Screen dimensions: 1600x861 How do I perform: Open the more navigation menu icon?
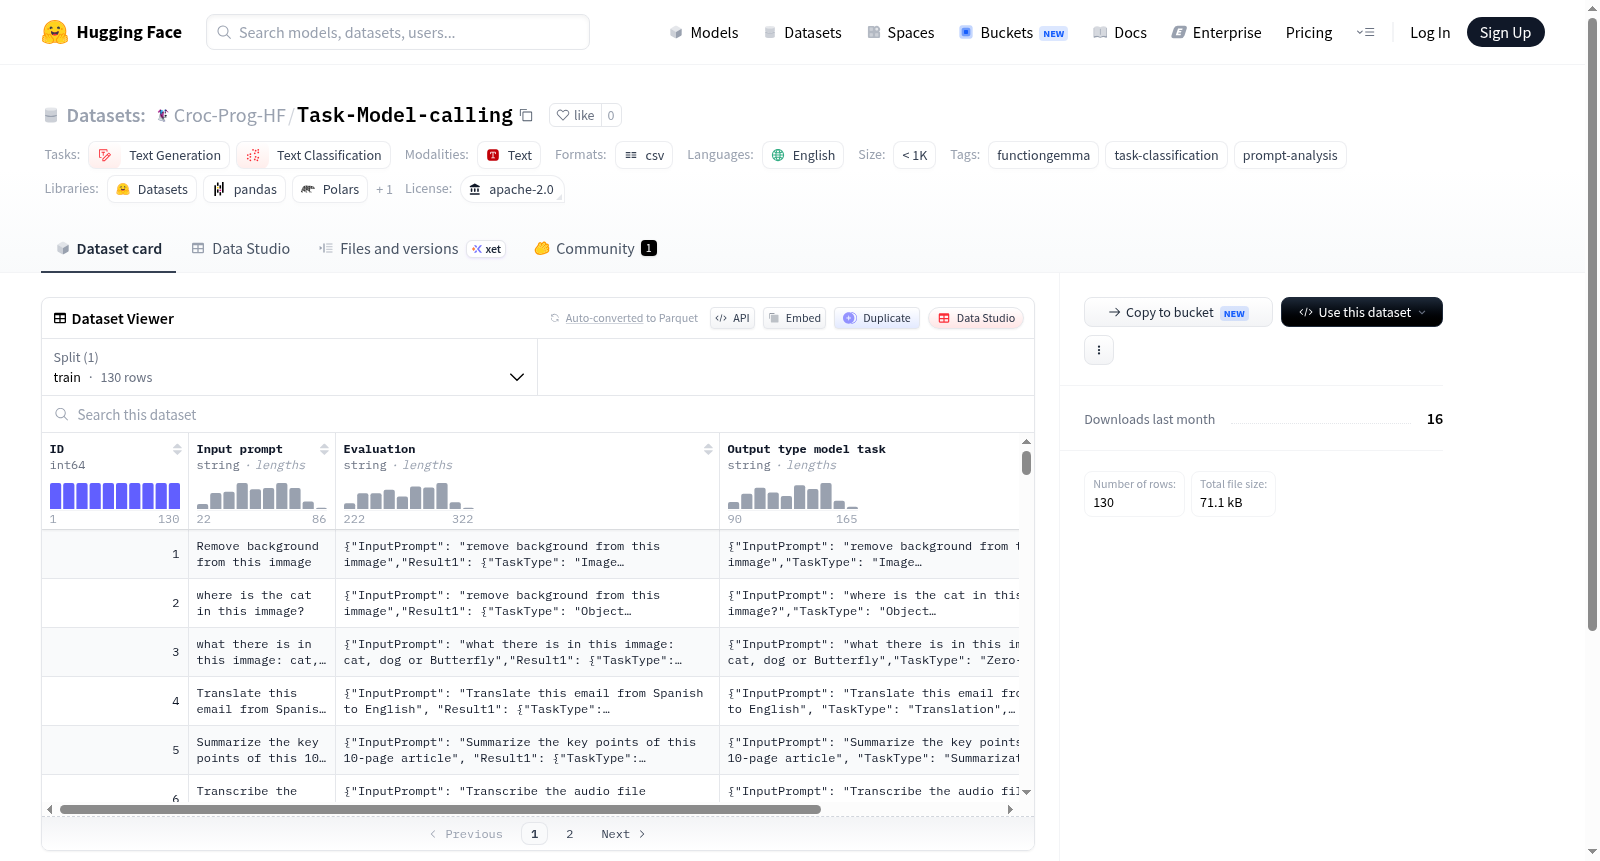(x=1365, y=32)
